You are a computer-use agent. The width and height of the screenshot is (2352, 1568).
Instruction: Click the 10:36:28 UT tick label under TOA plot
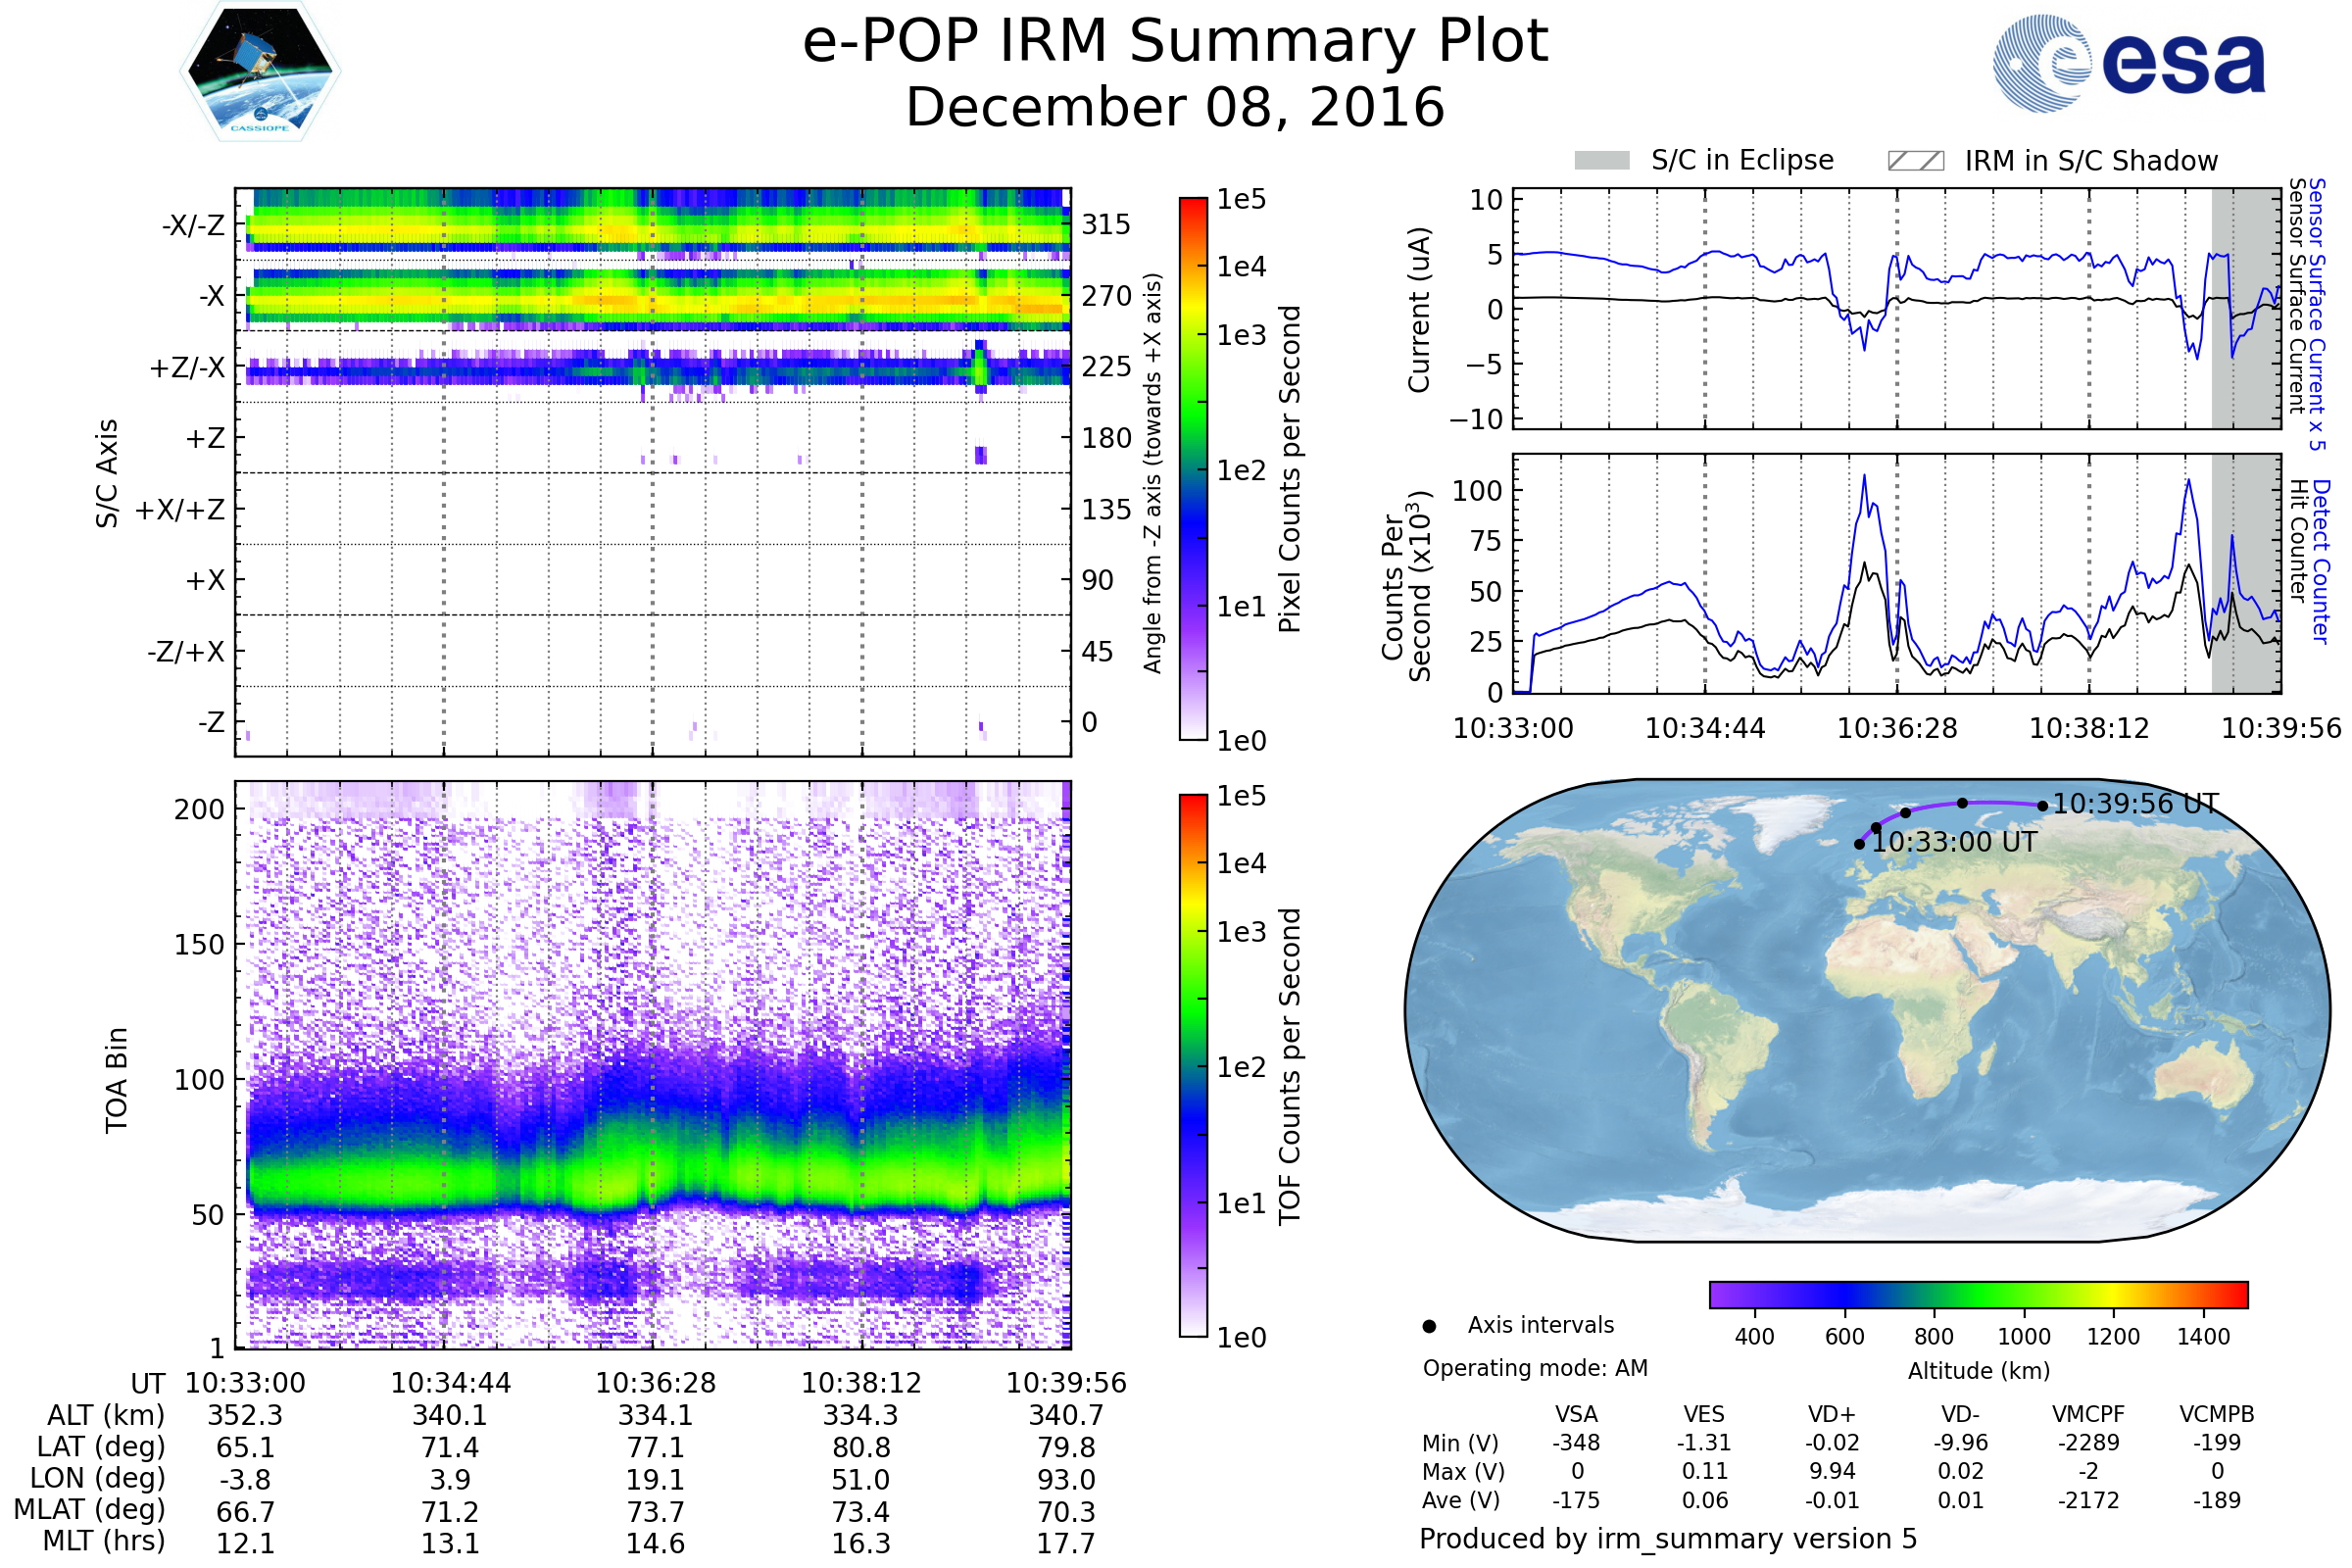pyautogui.click(x=655, y=1383)
